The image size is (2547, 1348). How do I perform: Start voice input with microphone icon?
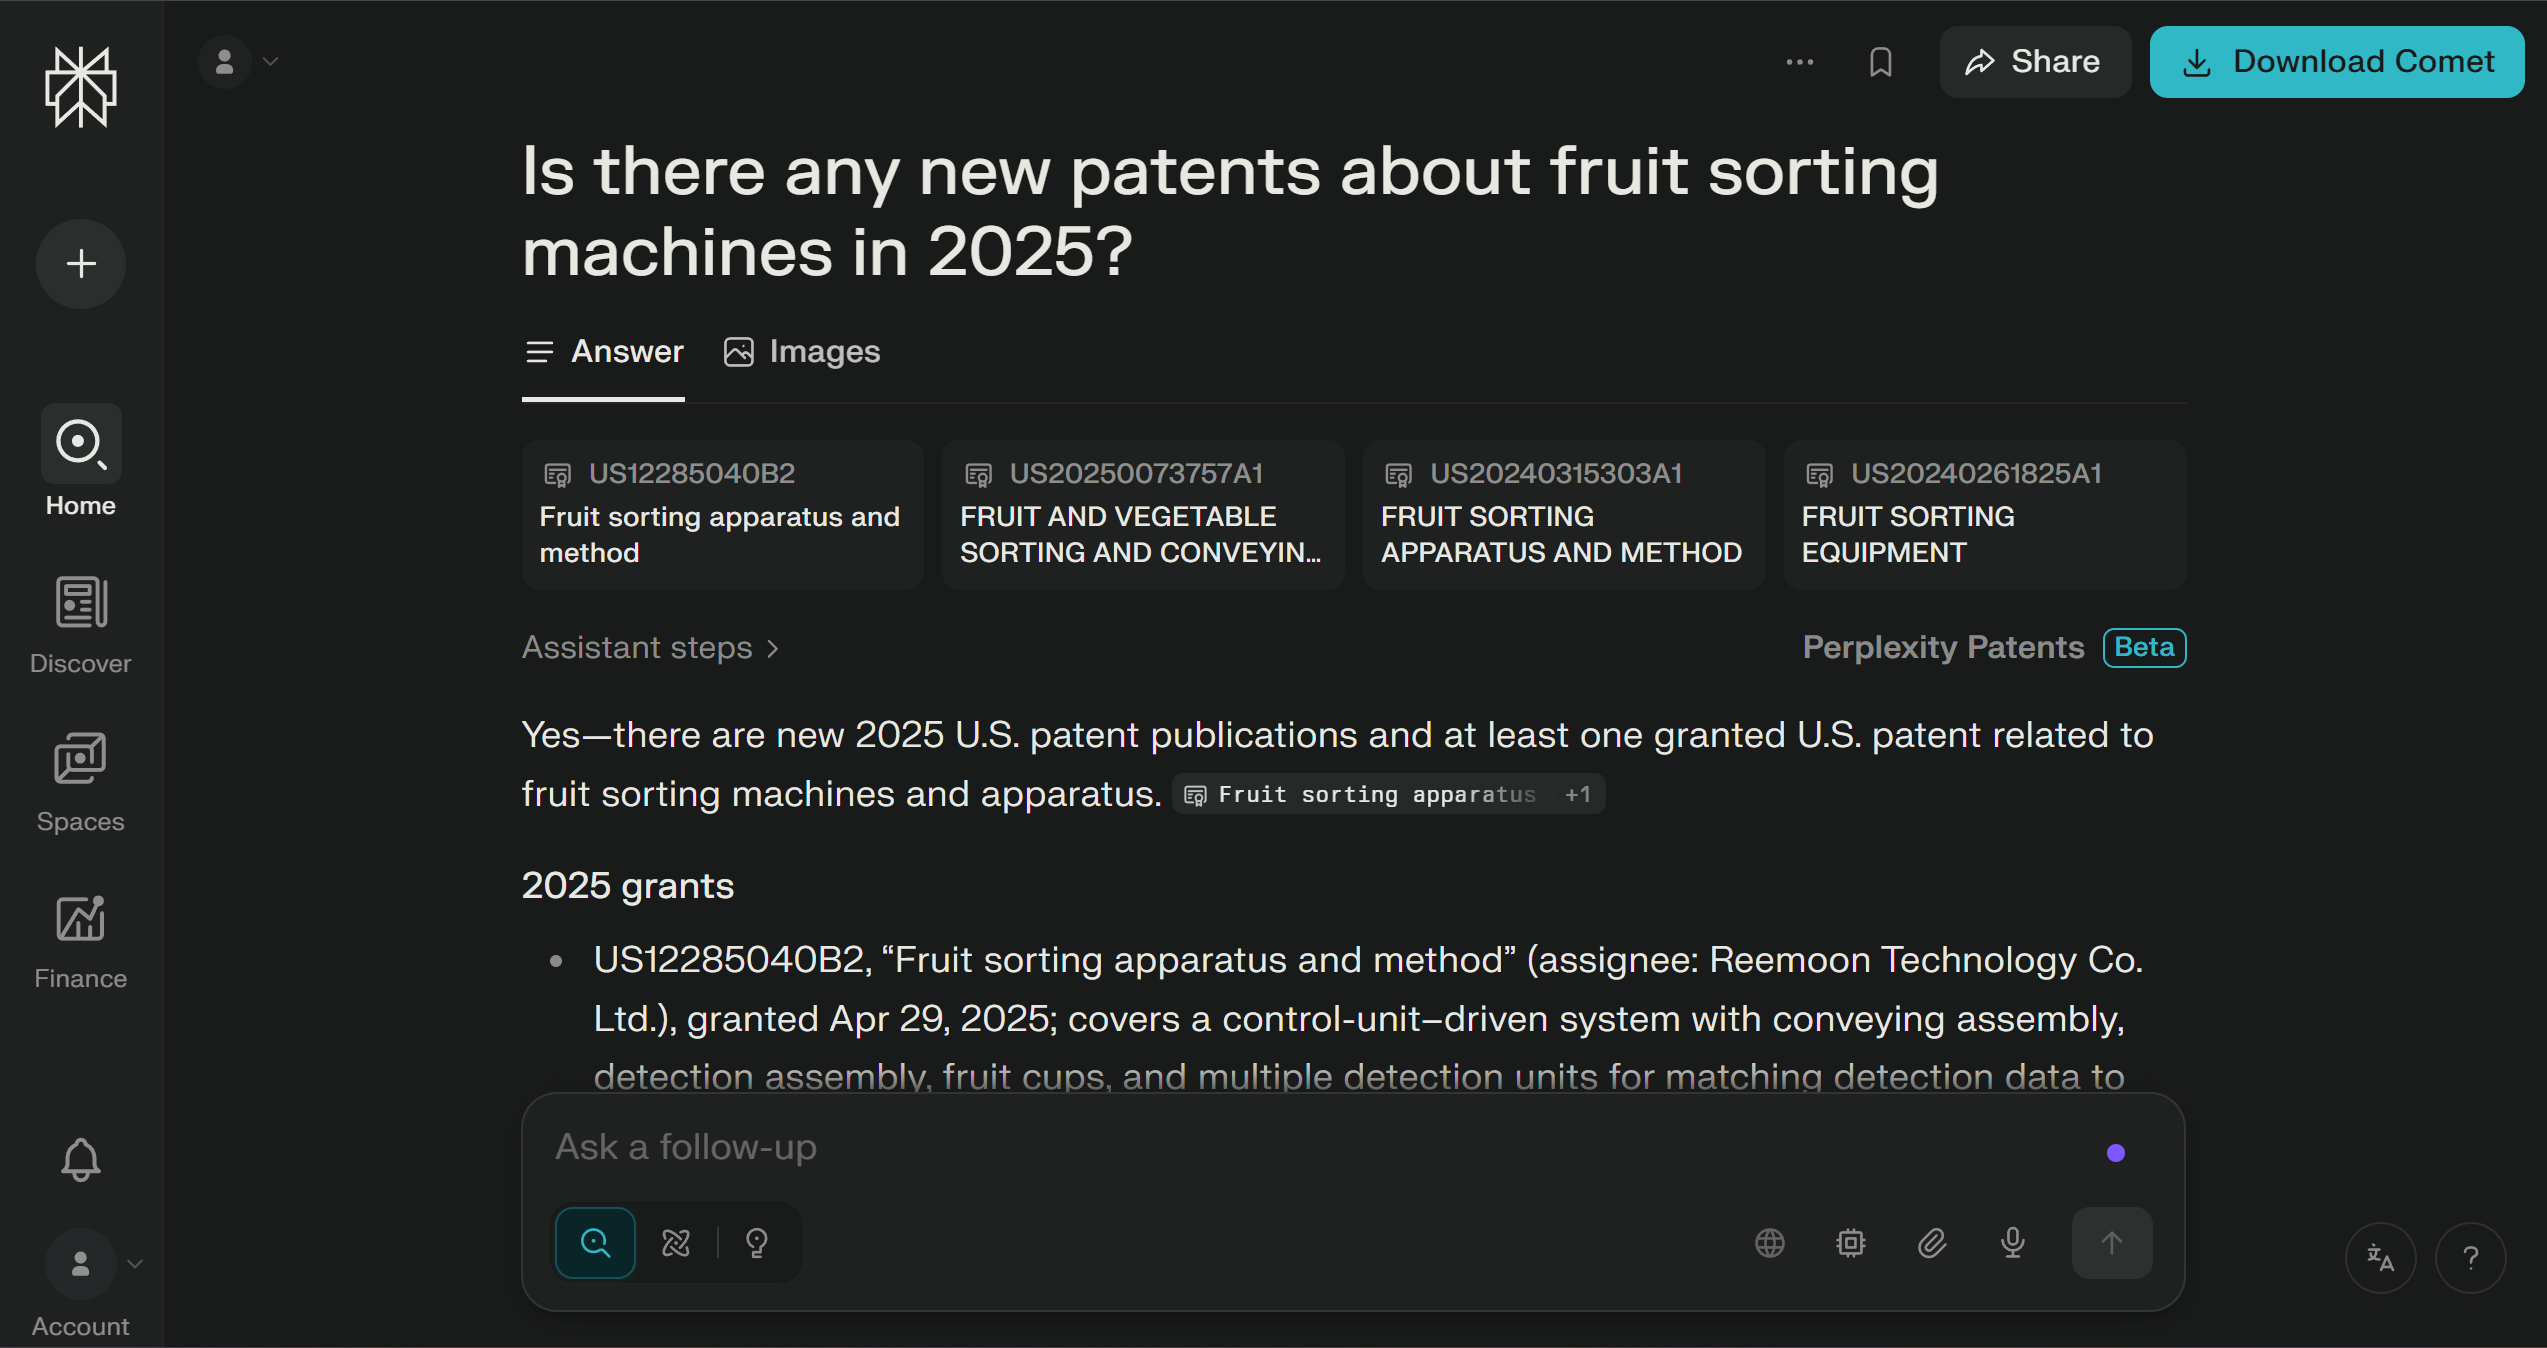[x=2011, y=1243]
